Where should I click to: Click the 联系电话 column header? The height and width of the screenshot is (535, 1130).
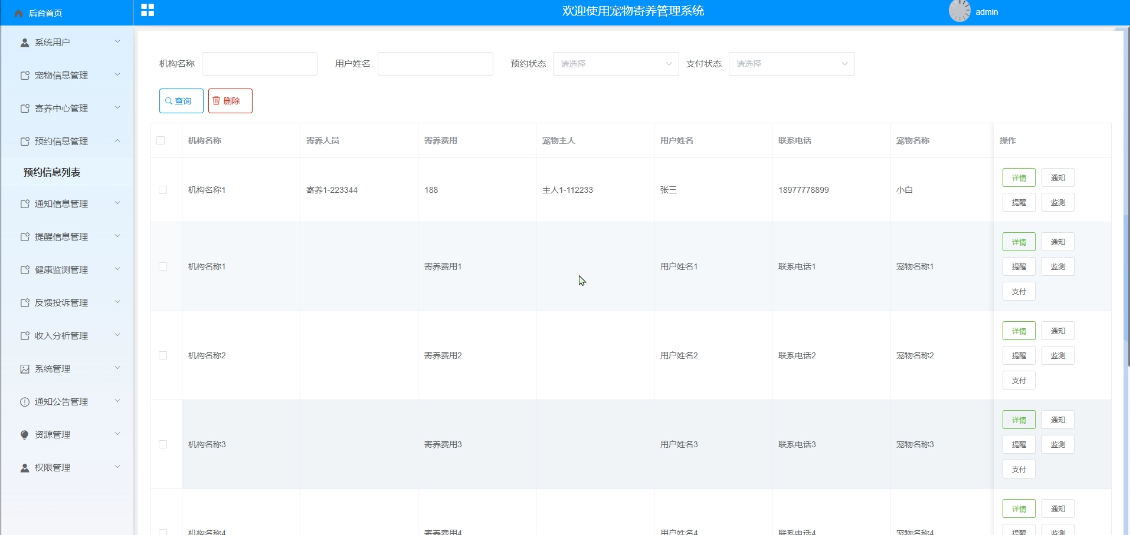tap(794, 141)
